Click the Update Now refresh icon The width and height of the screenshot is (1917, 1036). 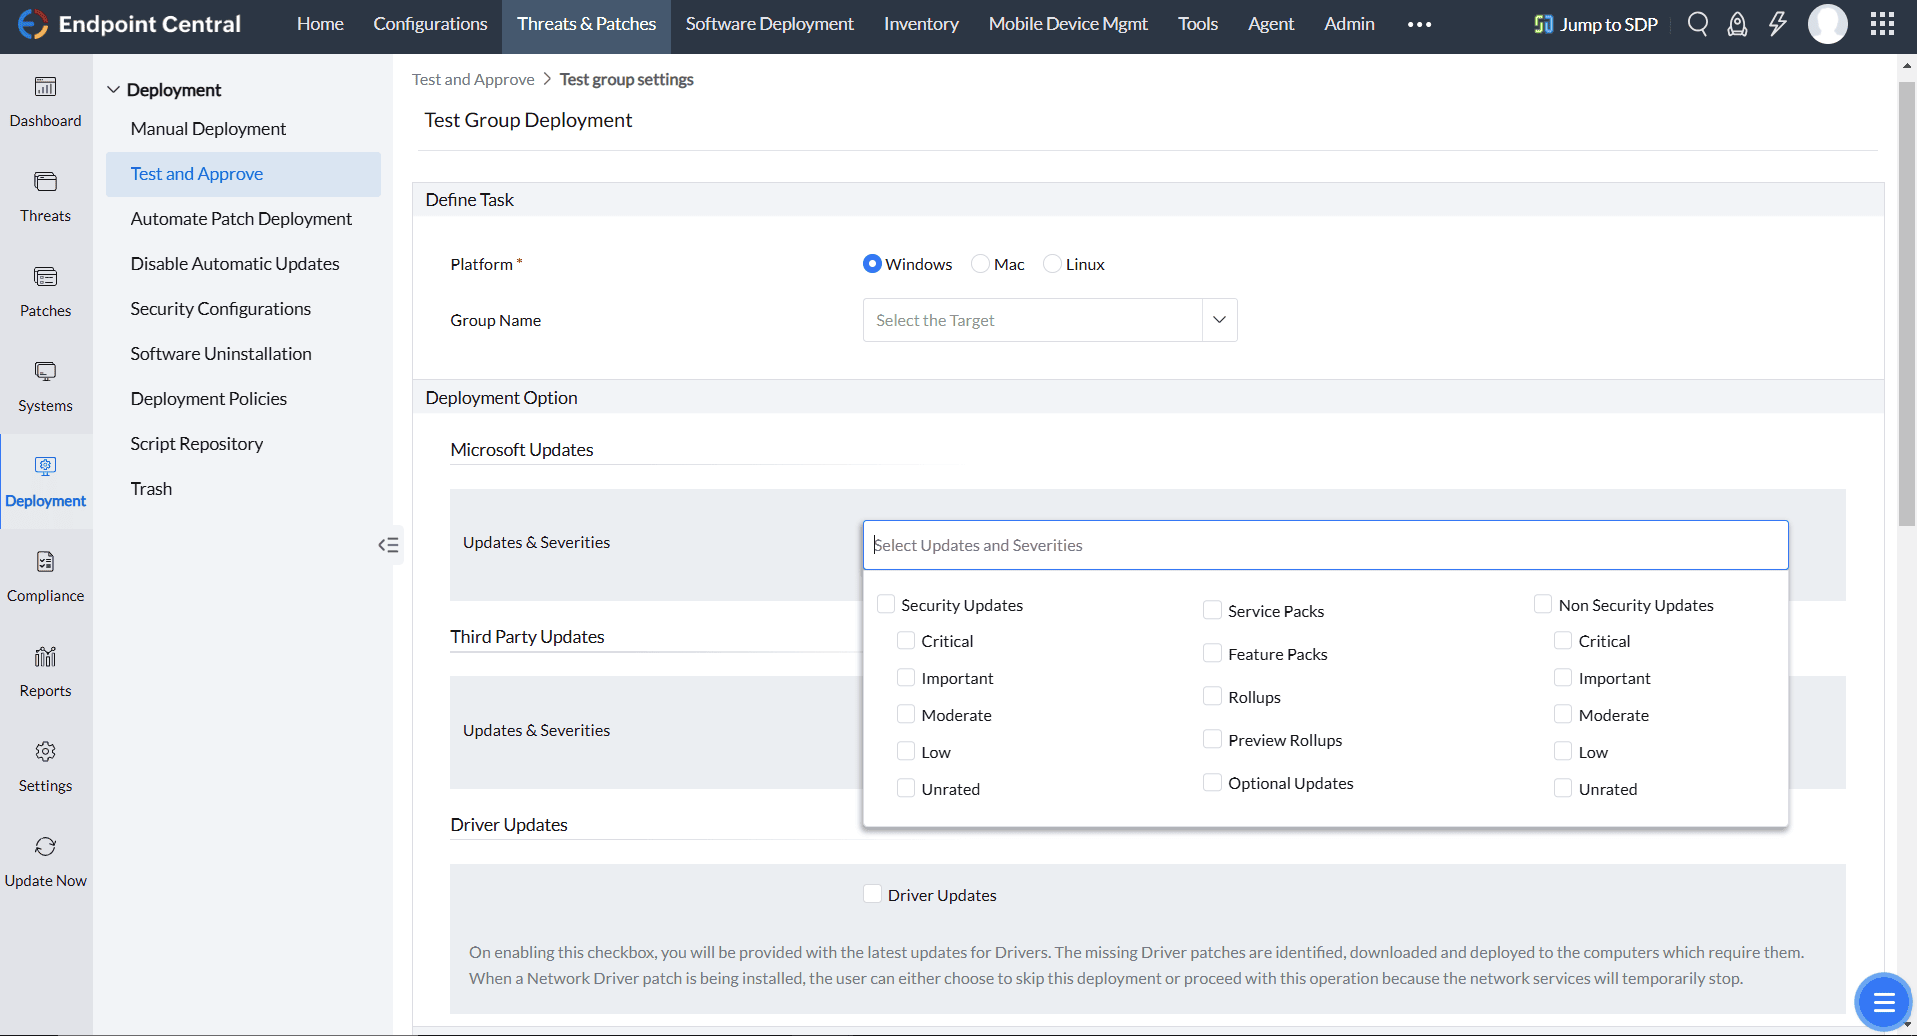click(x=45, y=847)
